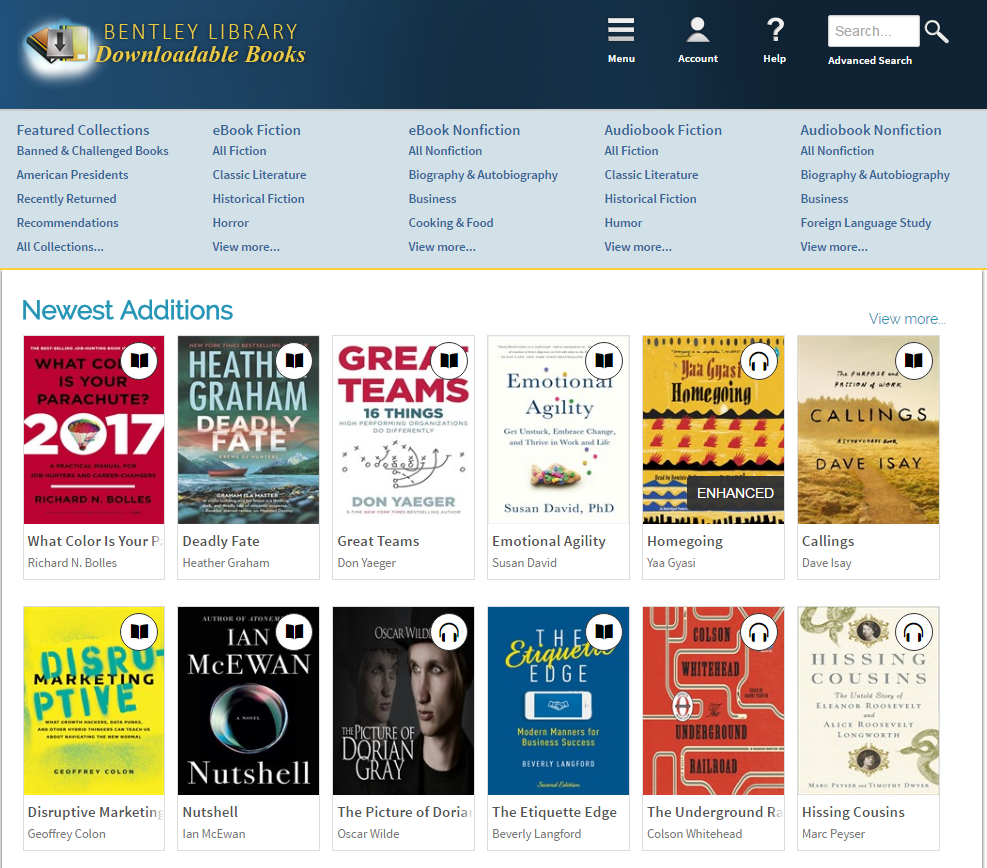
Task: Click the magnifying glass search icon
Action: click(x=936, y=31)
